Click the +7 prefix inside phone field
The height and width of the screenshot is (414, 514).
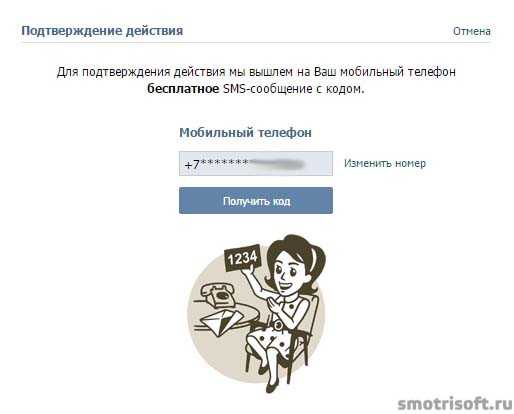tap(192, 164)
